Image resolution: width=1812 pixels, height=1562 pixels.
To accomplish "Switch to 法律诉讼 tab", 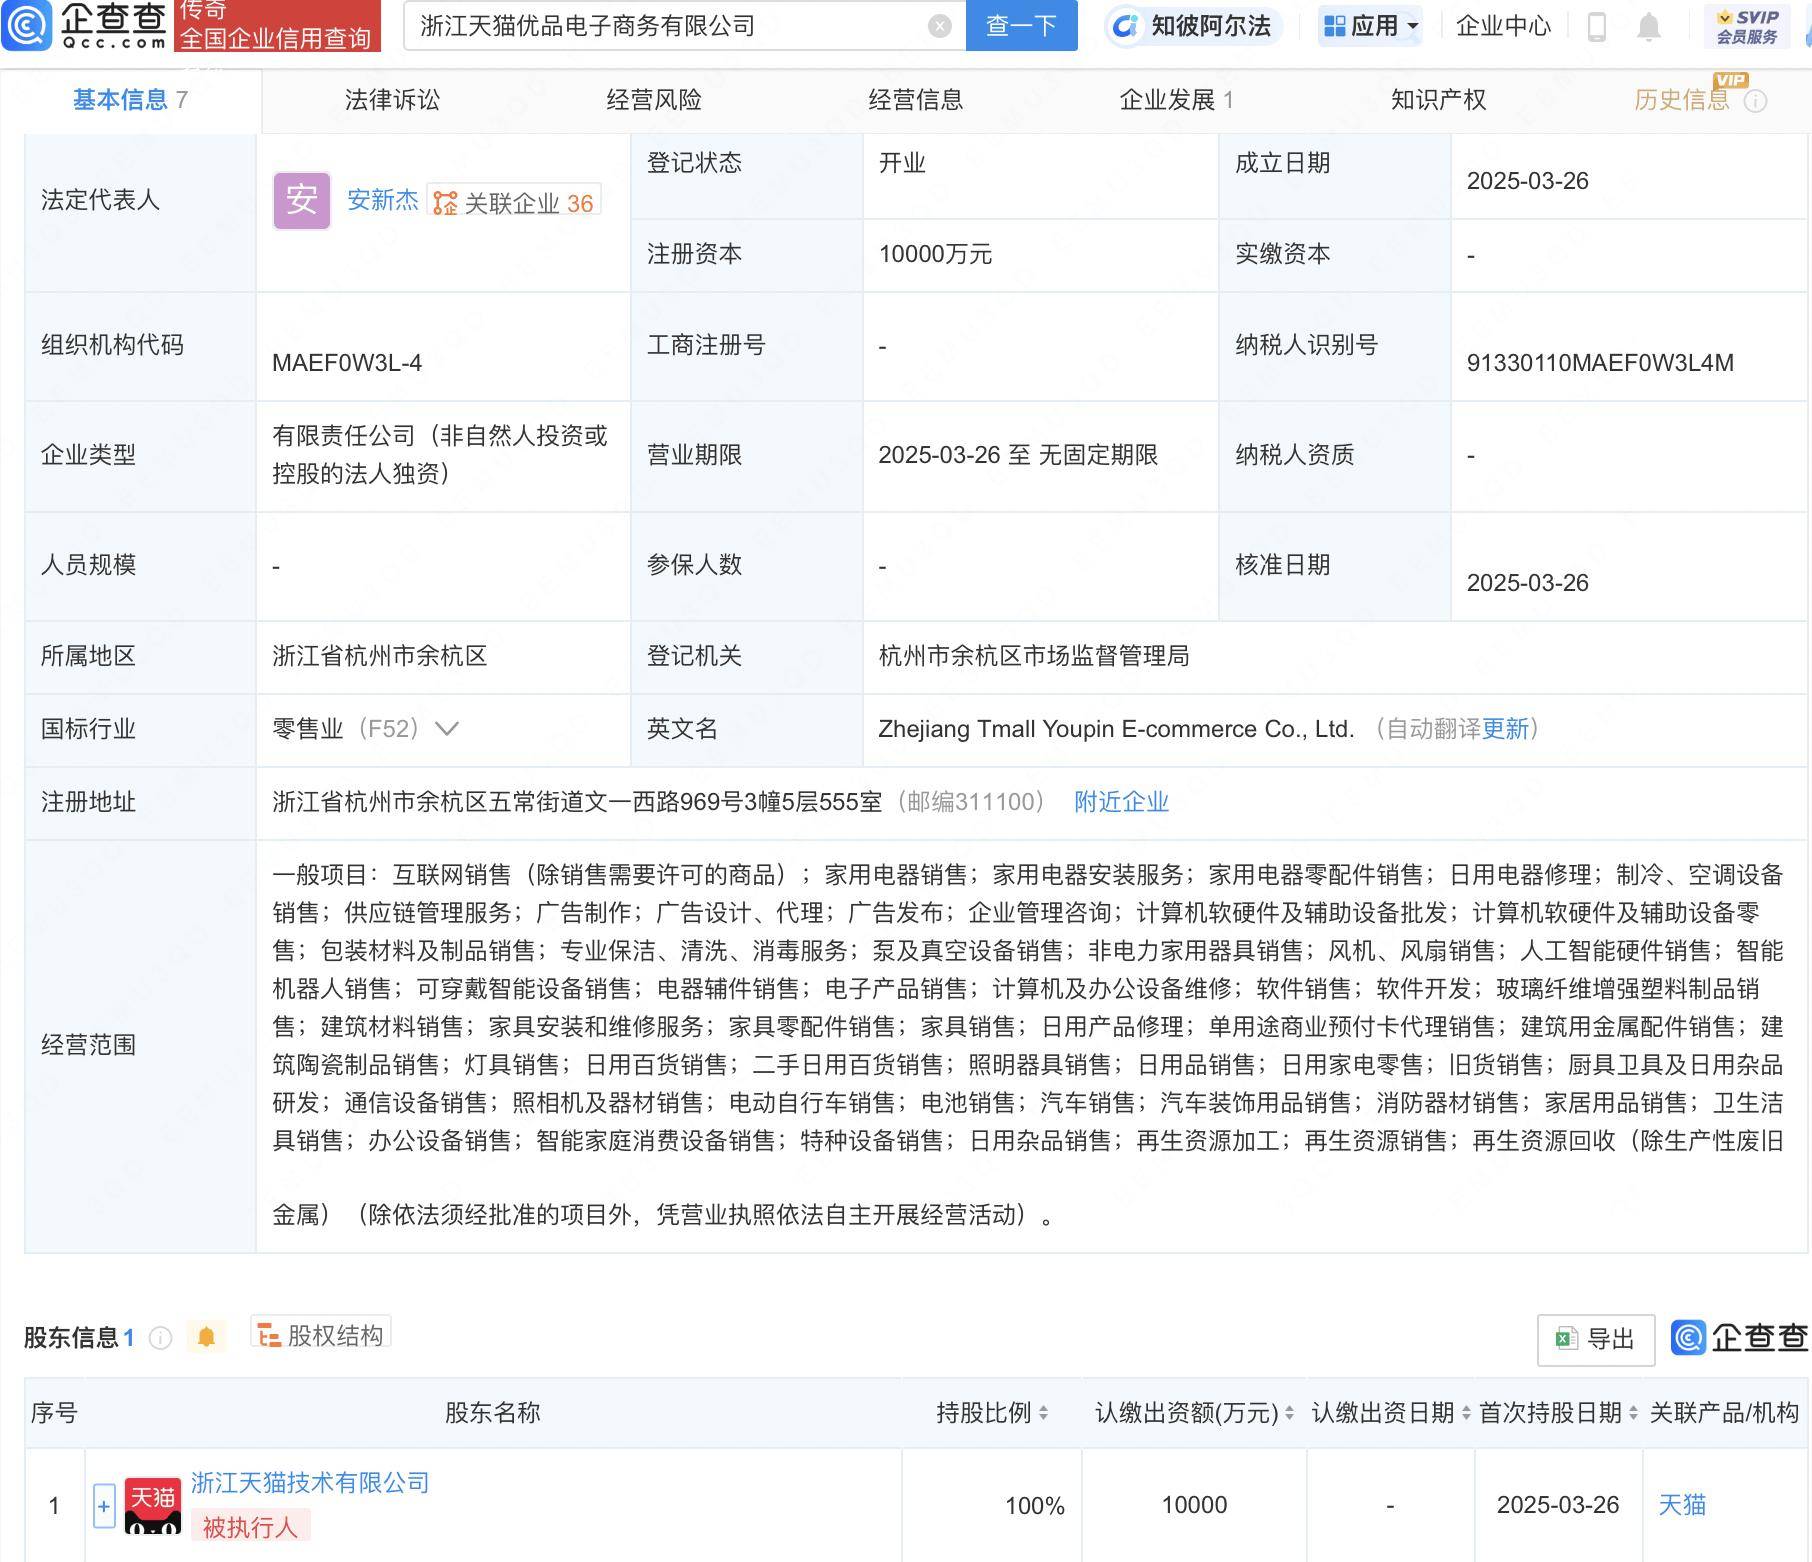I will click(x=392, y=100).
